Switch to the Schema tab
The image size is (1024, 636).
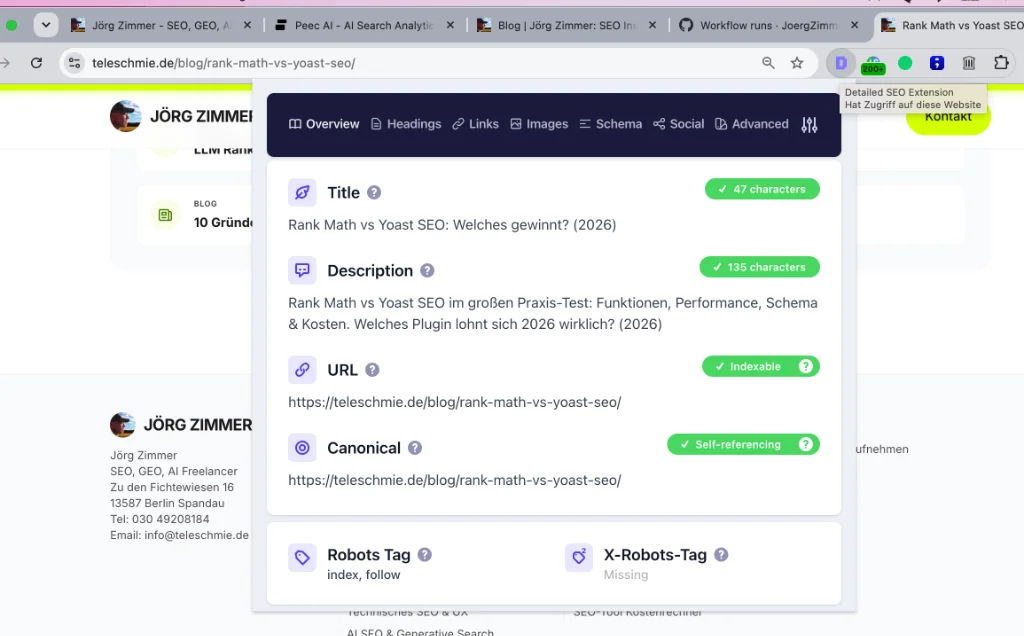pos(611,124)
